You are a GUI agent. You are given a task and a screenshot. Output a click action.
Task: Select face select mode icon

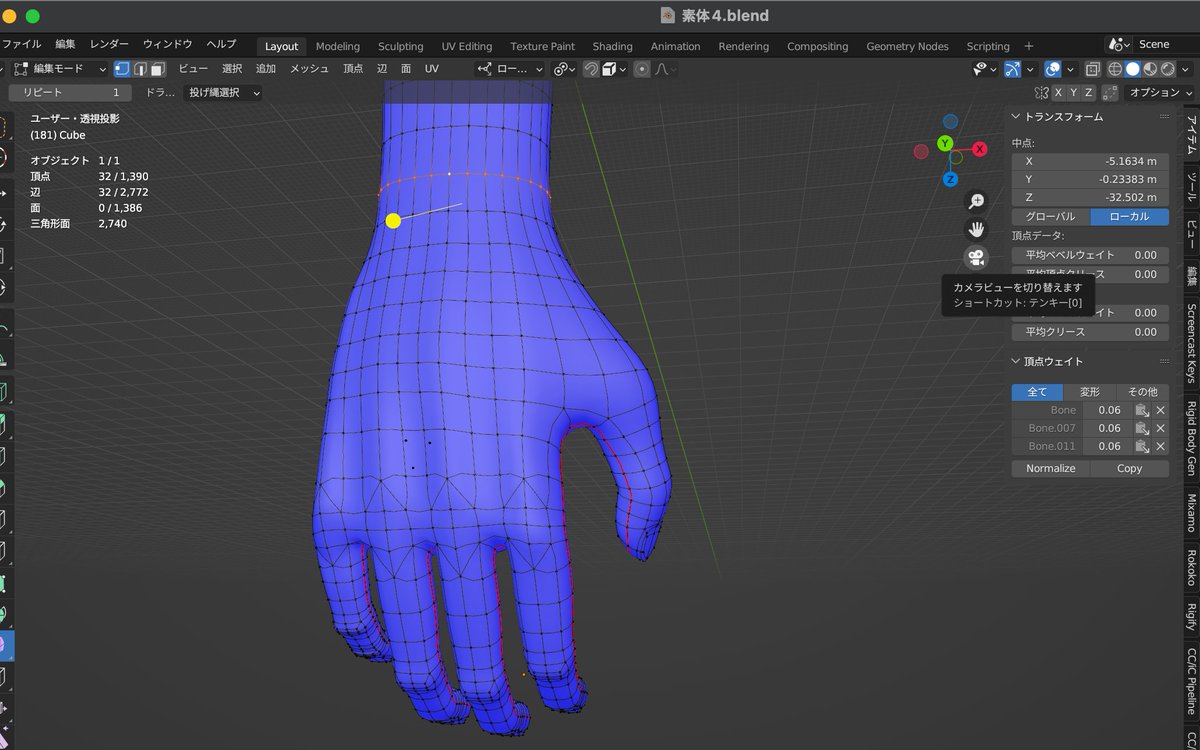(x=158, y=69)
